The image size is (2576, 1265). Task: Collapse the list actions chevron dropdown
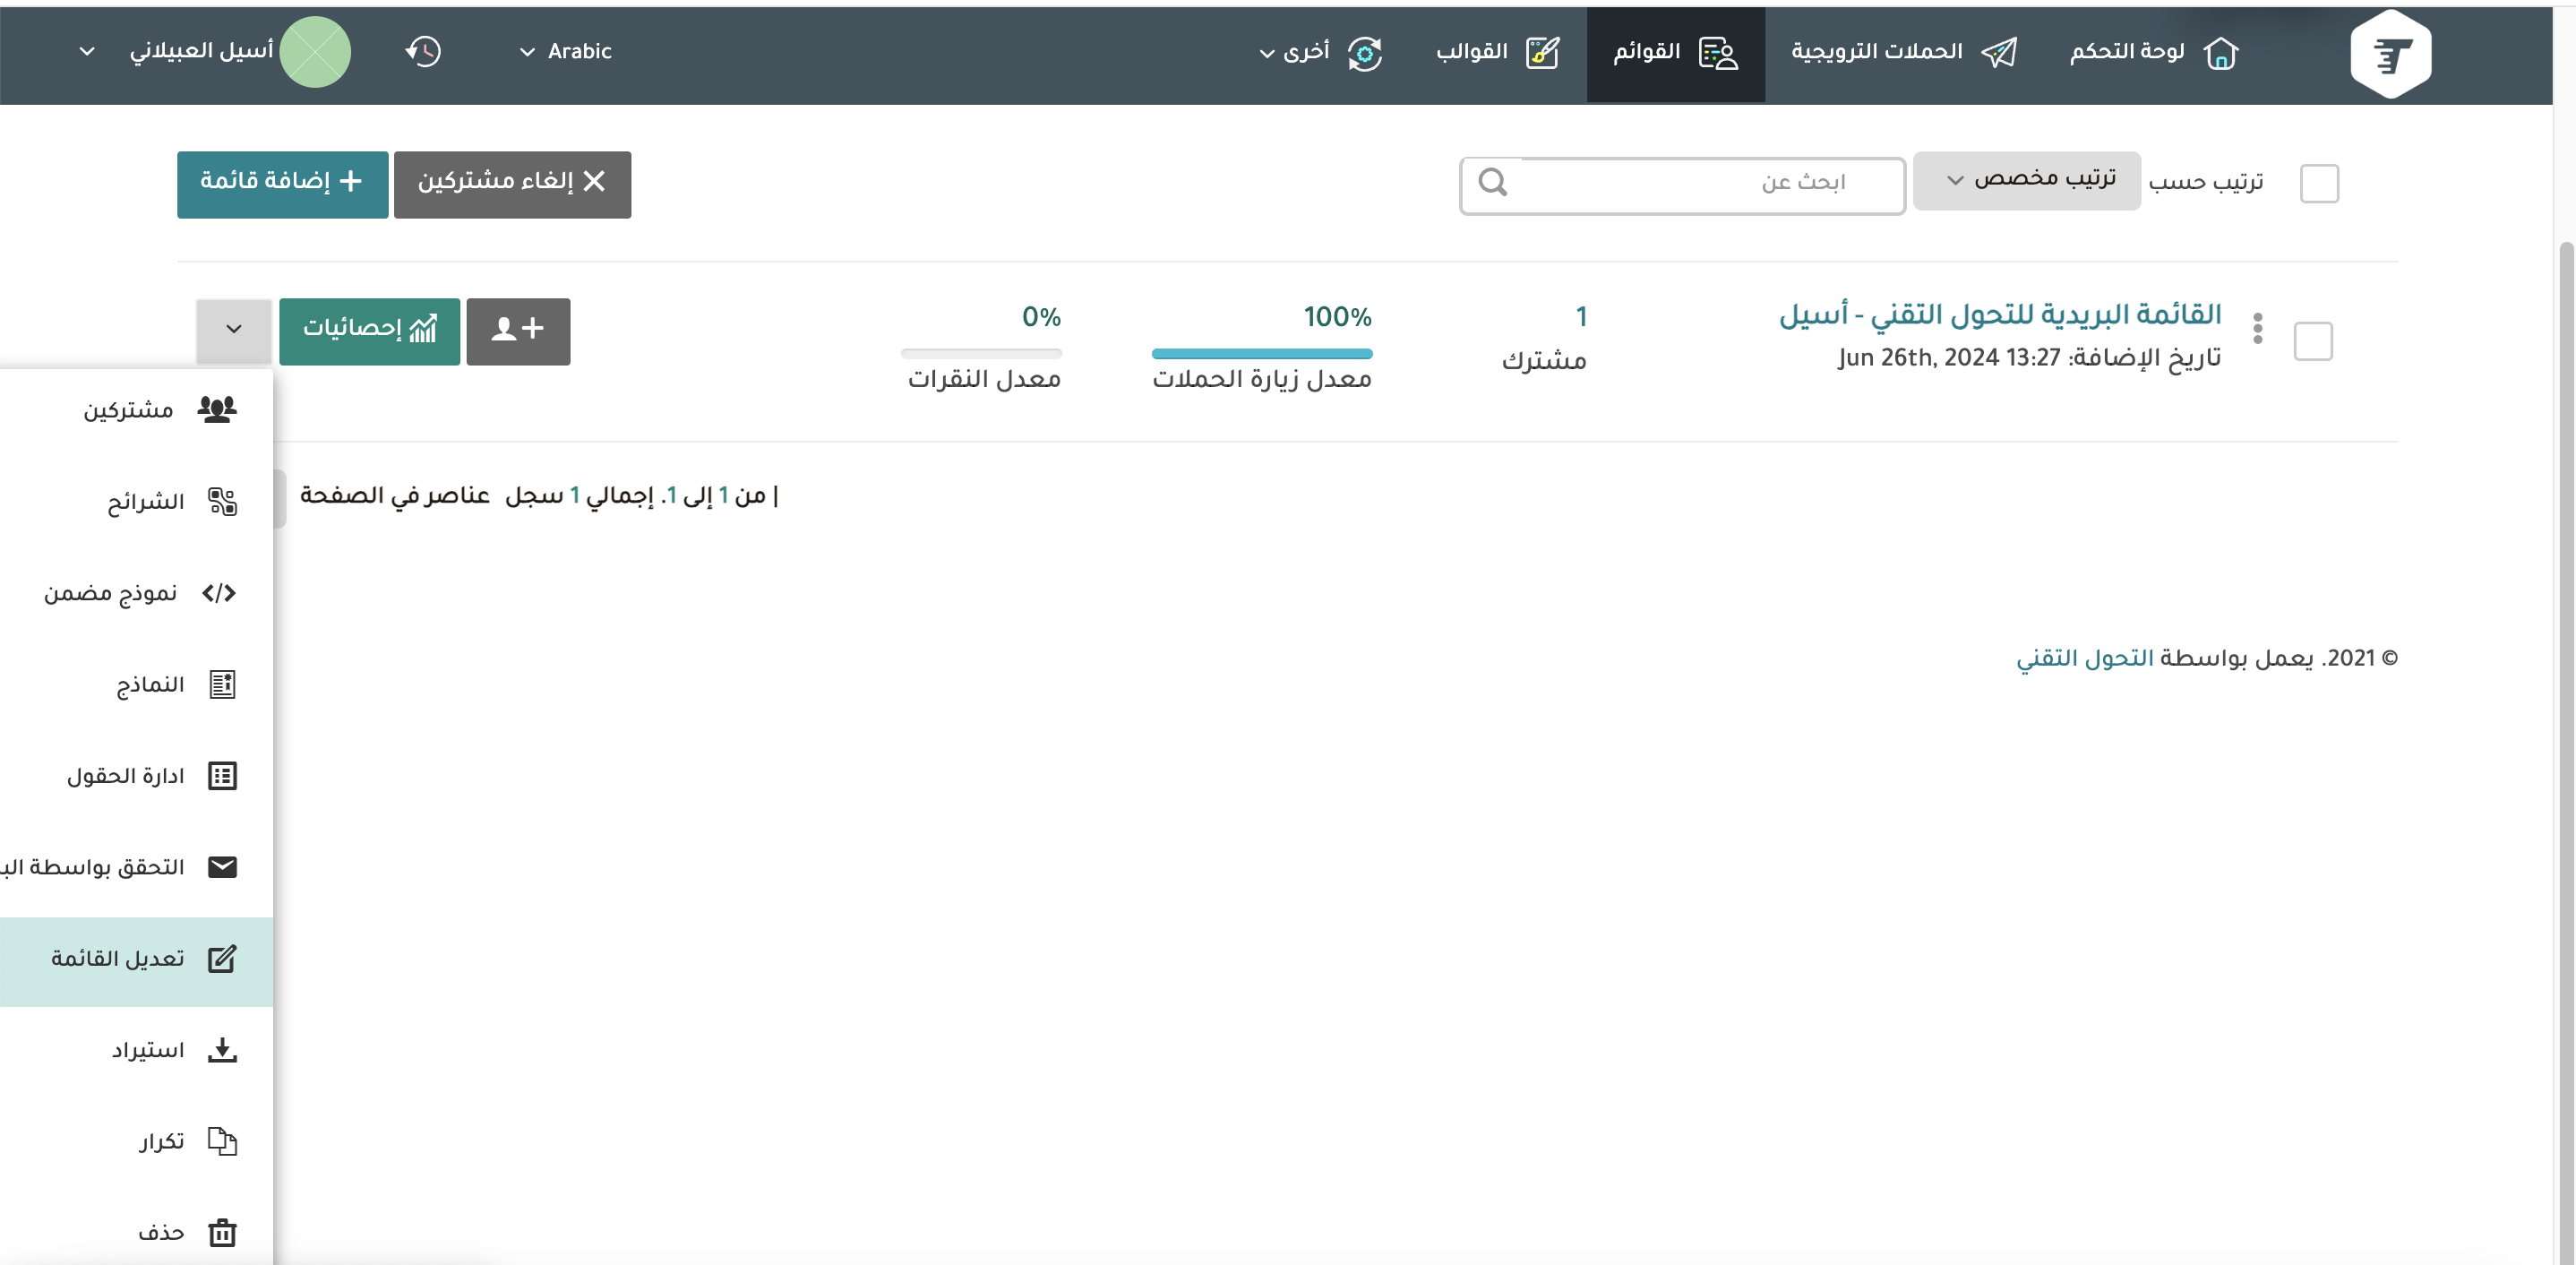[x=234, y=330]
